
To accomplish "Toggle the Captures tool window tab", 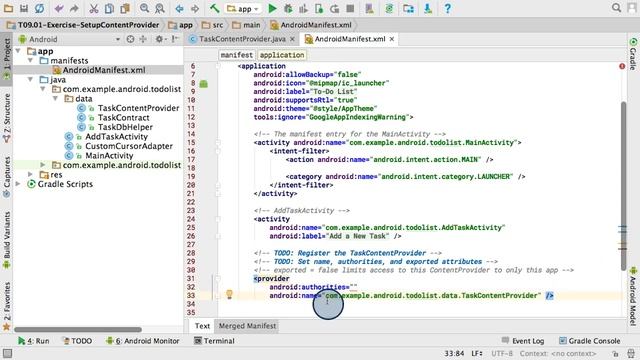I will pos(7,177).
